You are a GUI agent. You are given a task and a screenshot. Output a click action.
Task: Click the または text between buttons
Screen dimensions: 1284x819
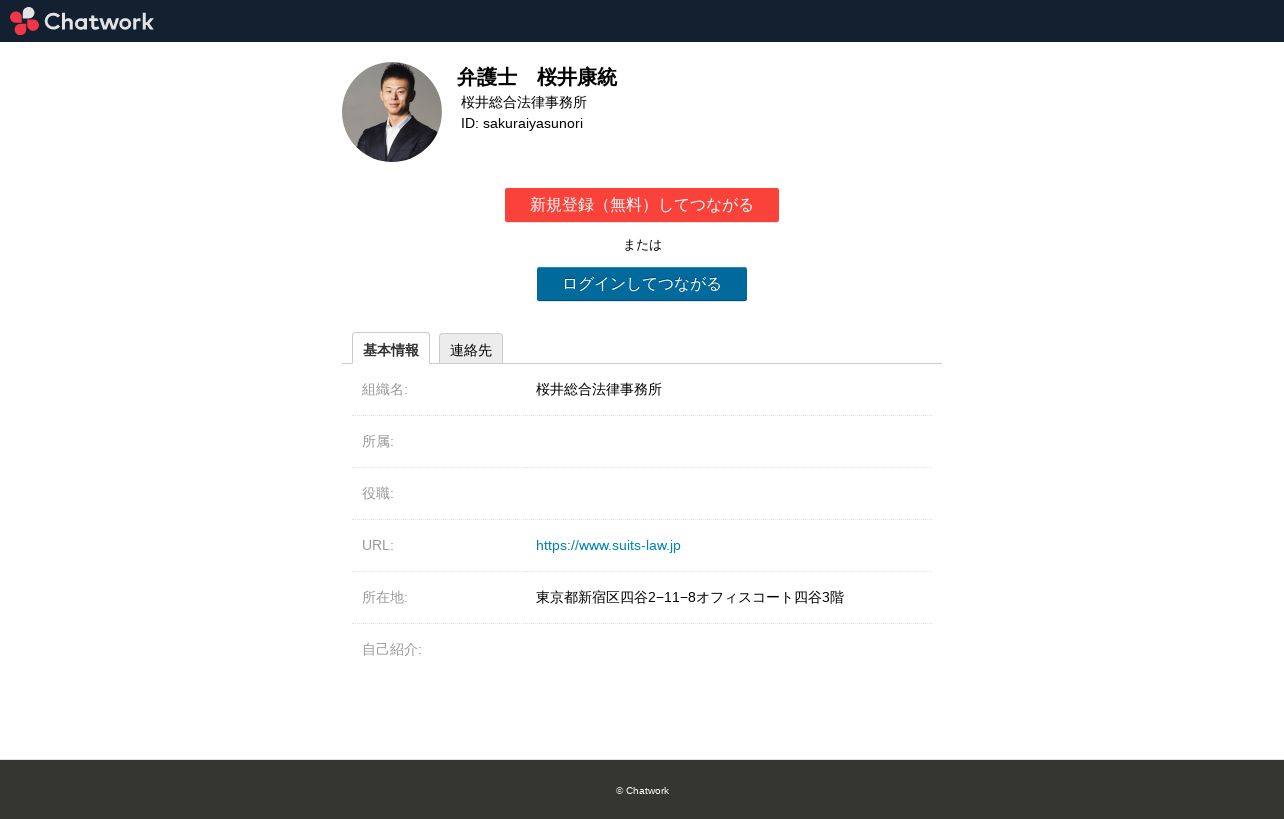(642, 245)
